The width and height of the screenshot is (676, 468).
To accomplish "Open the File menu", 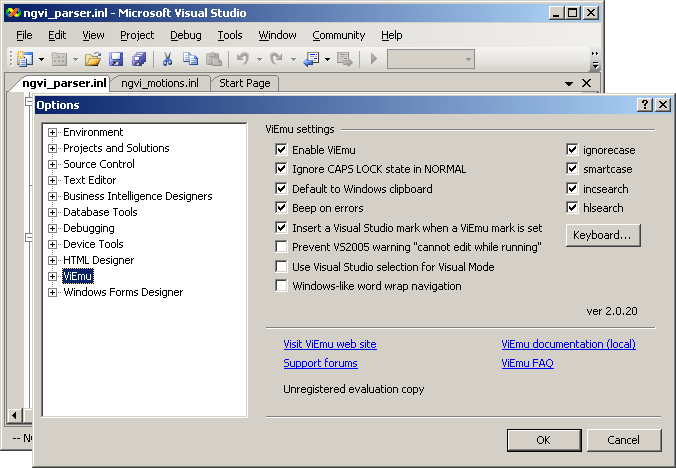I will 24,35.
